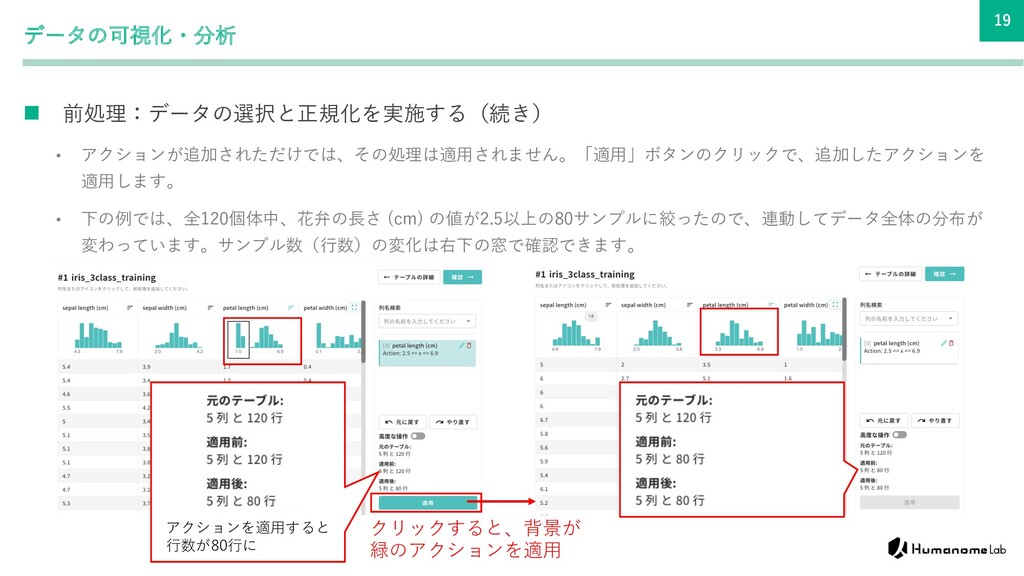Click sepal length histogram in left screenshot

98,336
